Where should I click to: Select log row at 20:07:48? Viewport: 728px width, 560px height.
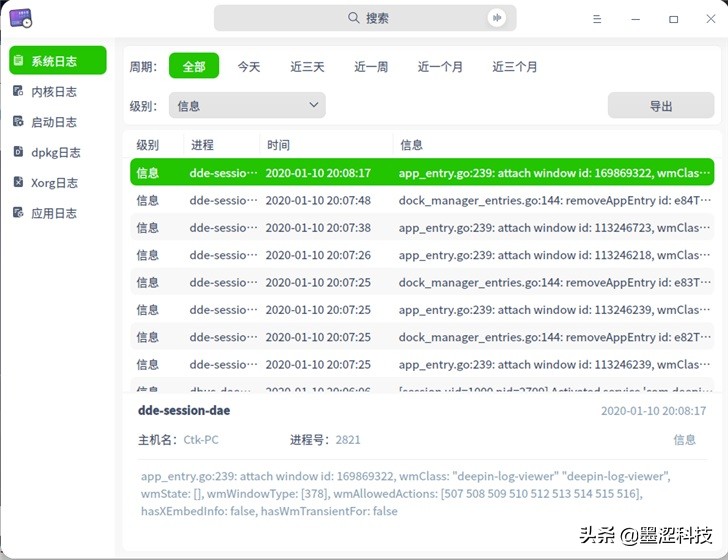[422, 200]
